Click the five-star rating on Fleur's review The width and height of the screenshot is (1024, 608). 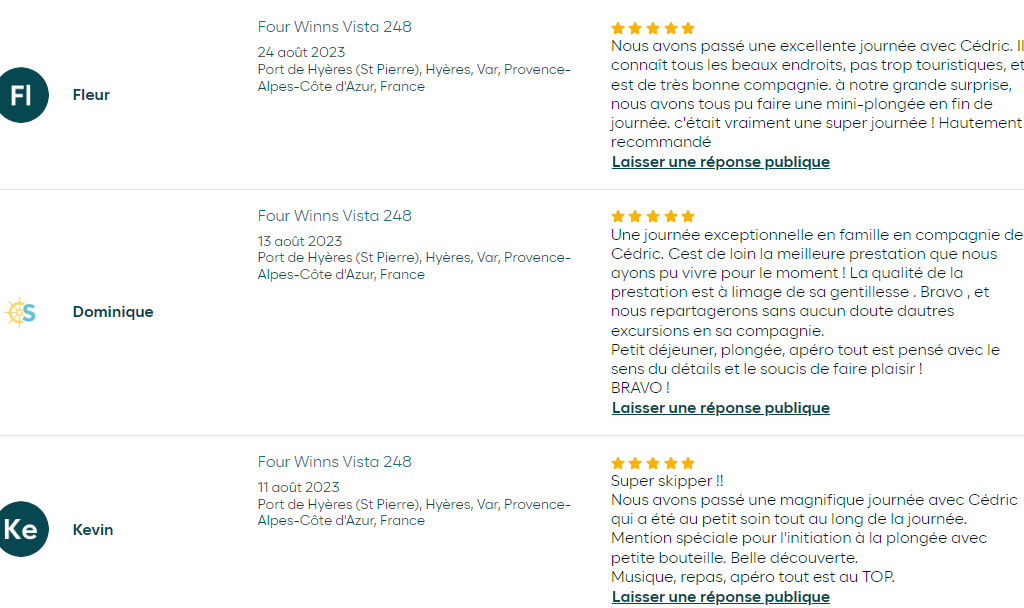652,28
